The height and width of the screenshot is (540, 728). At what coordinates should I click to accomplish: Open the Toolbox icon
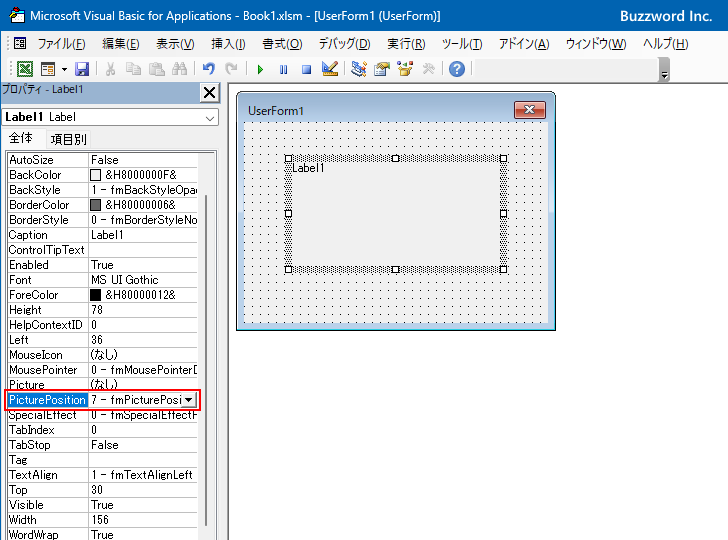pos(428,69)
